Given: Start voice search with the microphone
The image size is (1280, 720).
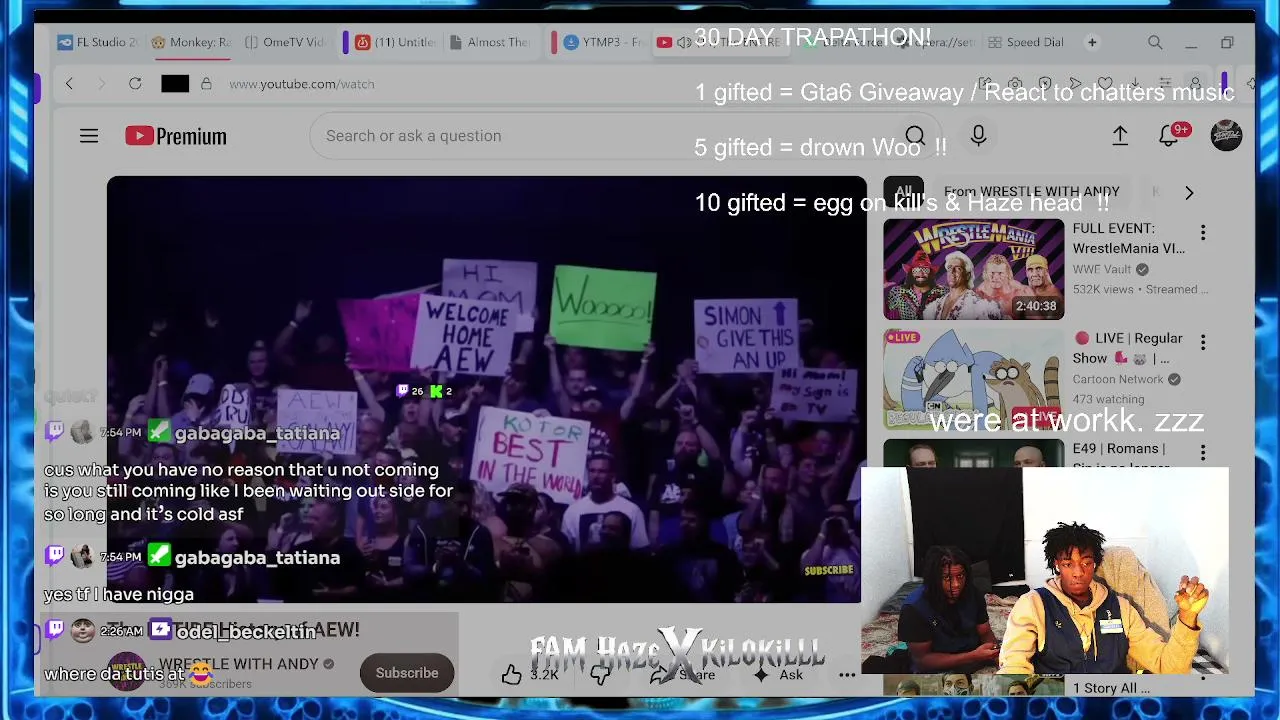Looking at the screenshot, I should tap(978, 136).
